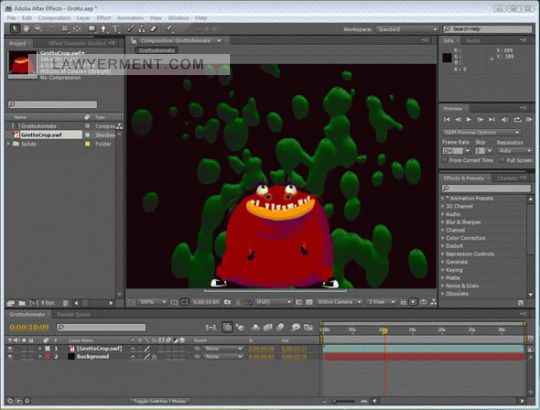Open the Composition menu
540x410 pixels.
click(x=54, y=18)
